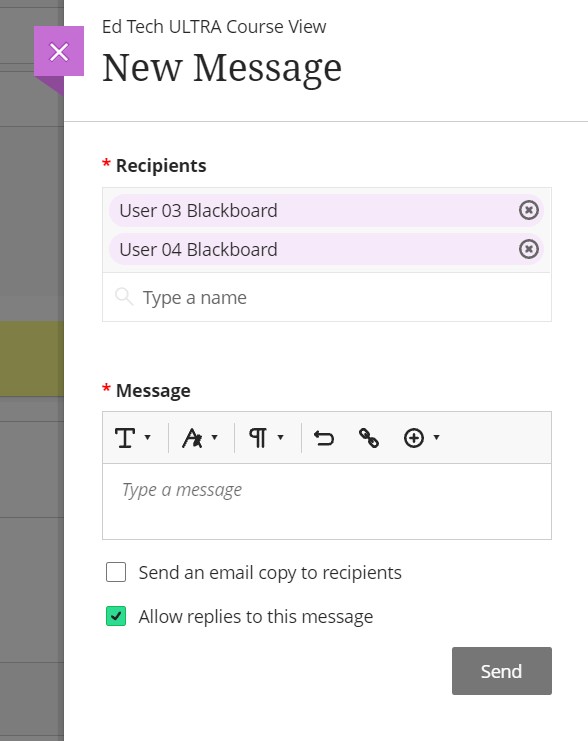
Task: Expand the paragraph dropdown arrow
Action: (x=280, y=437)
